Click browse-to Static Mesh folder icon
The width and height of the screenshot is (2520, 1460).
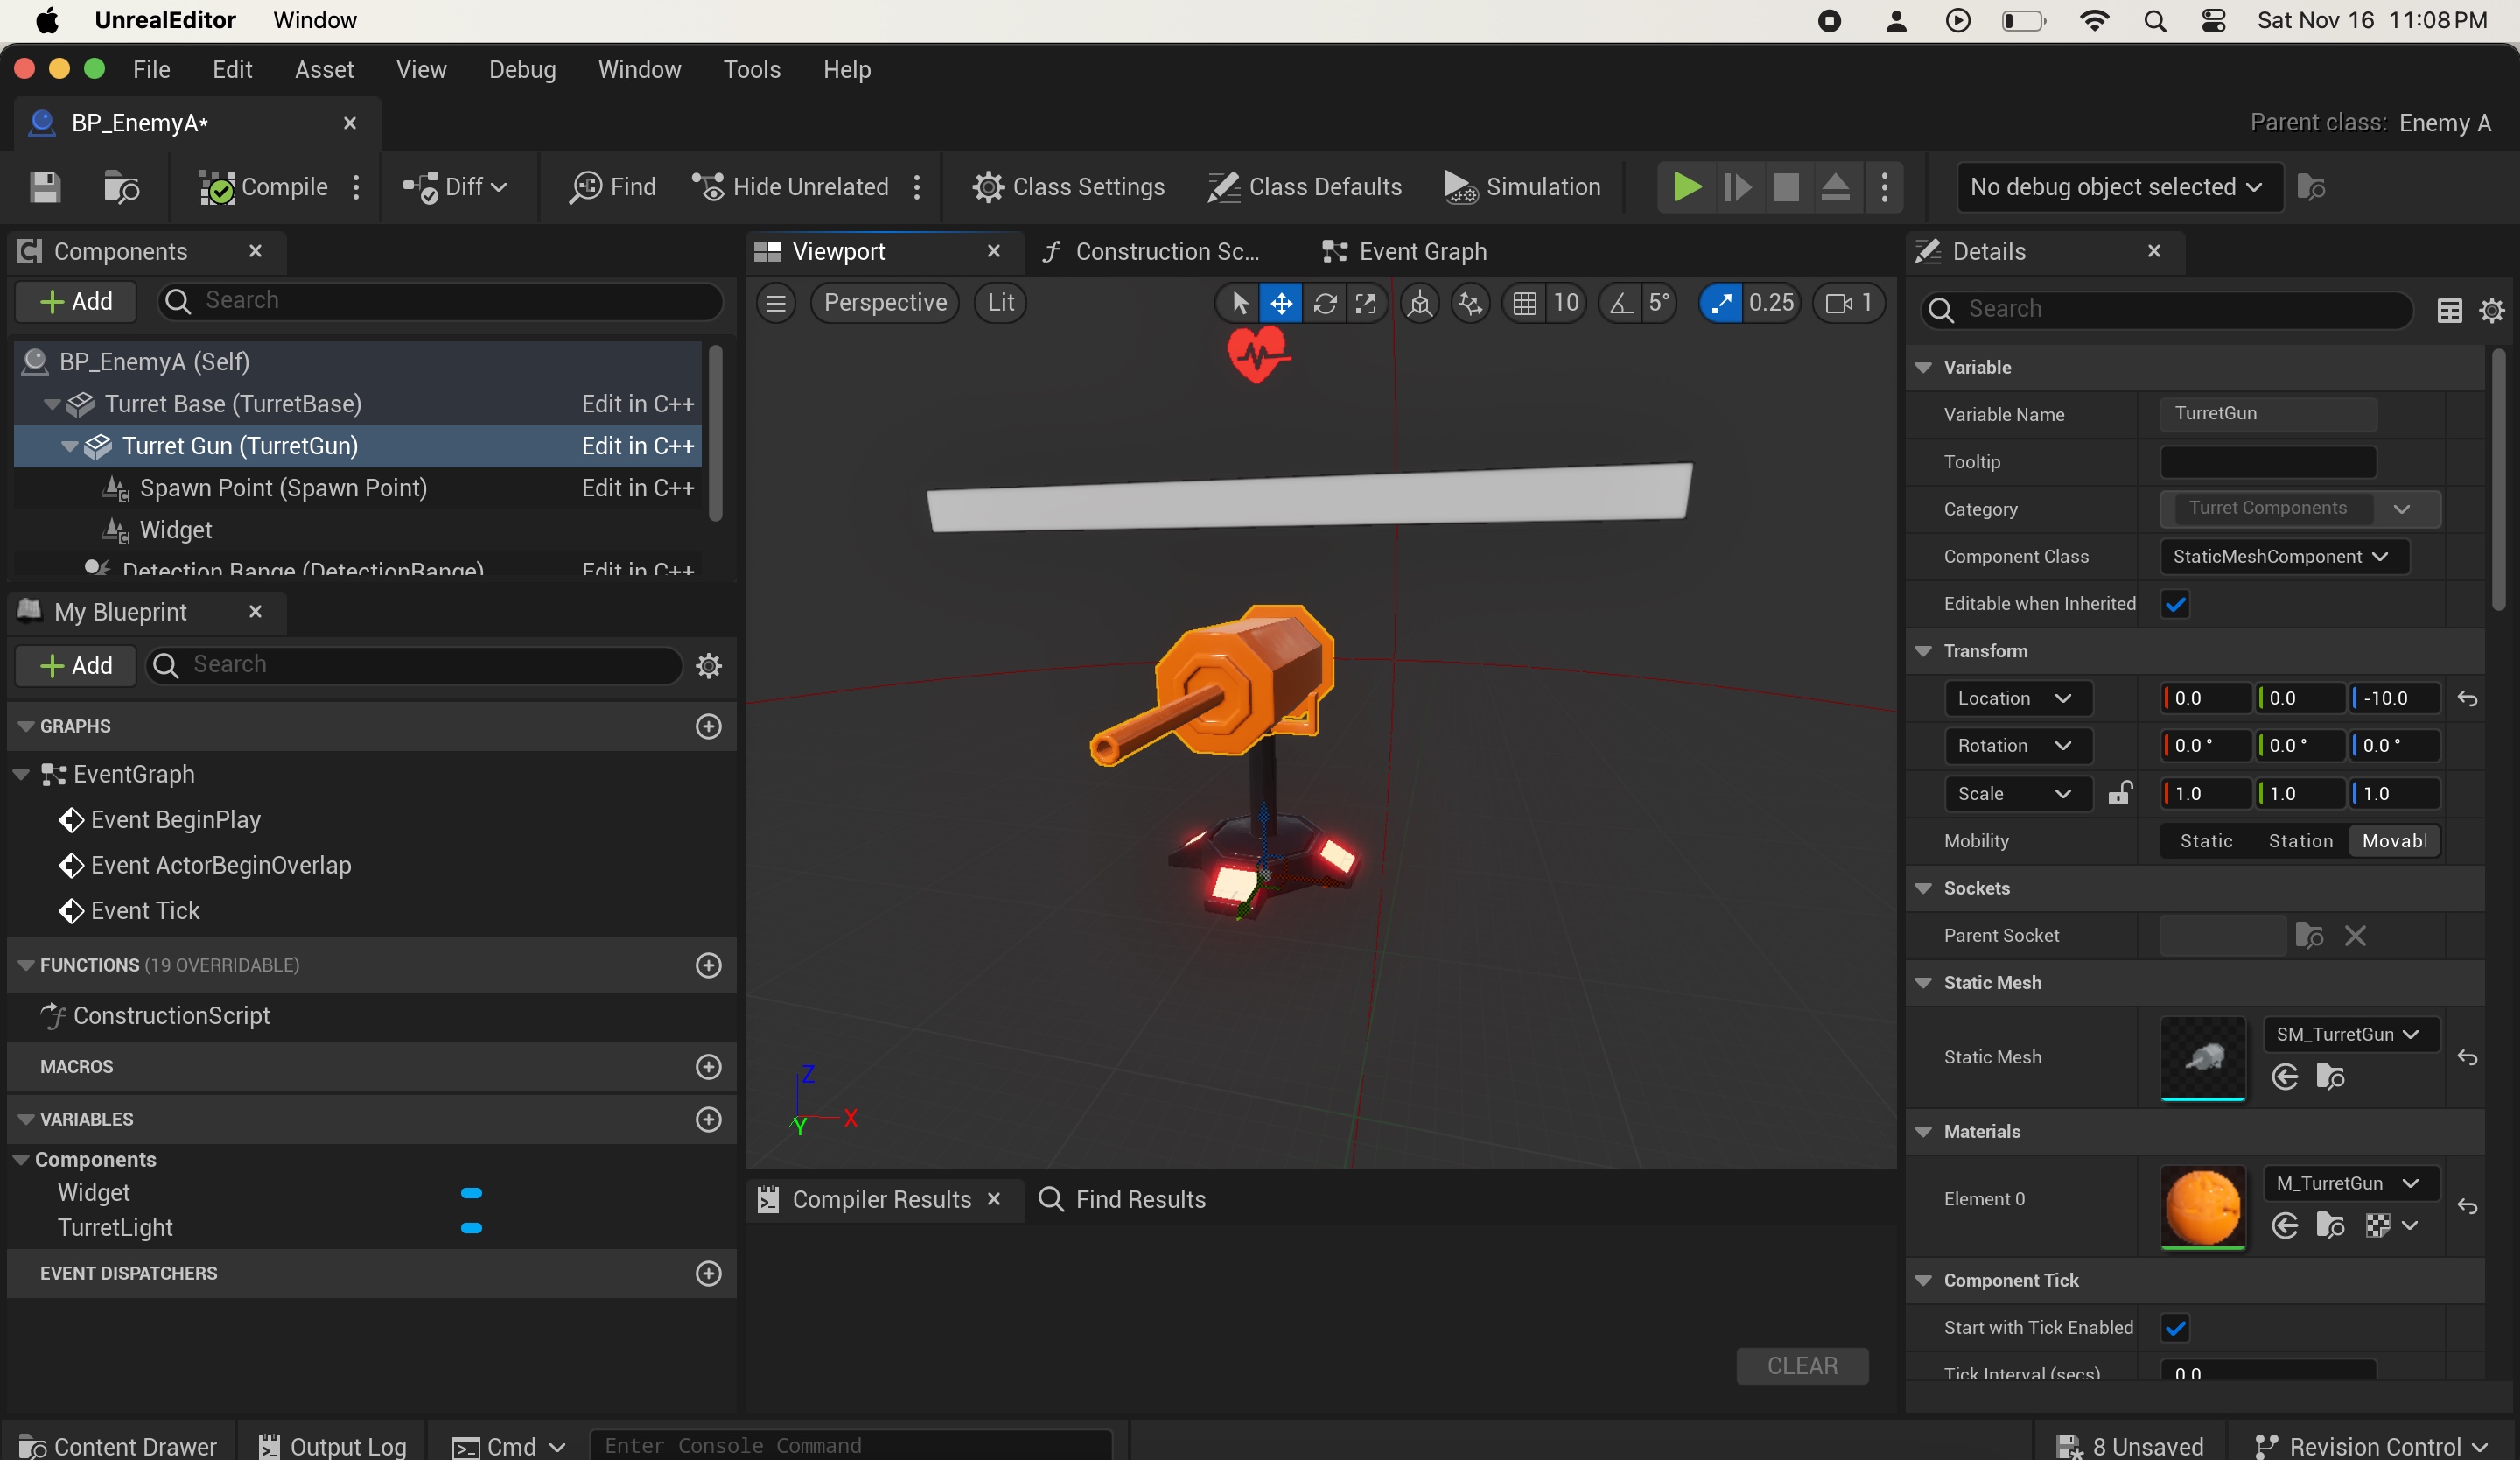[x=2330, y=1077]
